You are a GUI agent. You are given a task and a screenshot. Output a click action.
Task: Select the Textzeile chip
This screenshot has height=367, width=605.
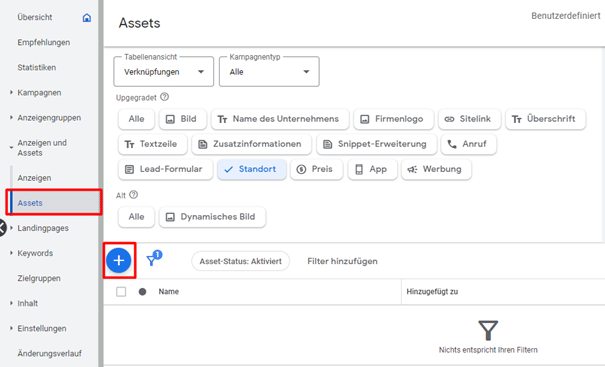[153, 144]
